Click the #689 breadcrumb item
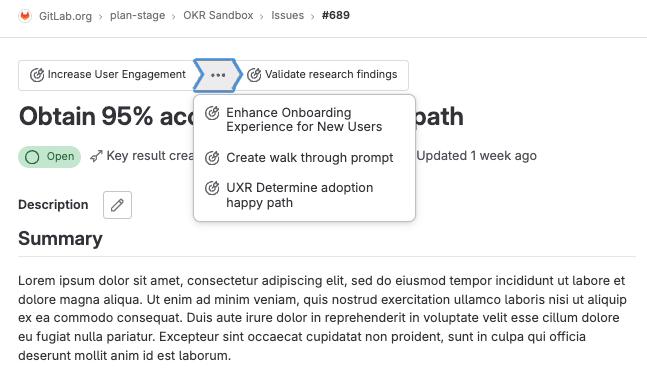The image size is (647, 378). [336, 16]
